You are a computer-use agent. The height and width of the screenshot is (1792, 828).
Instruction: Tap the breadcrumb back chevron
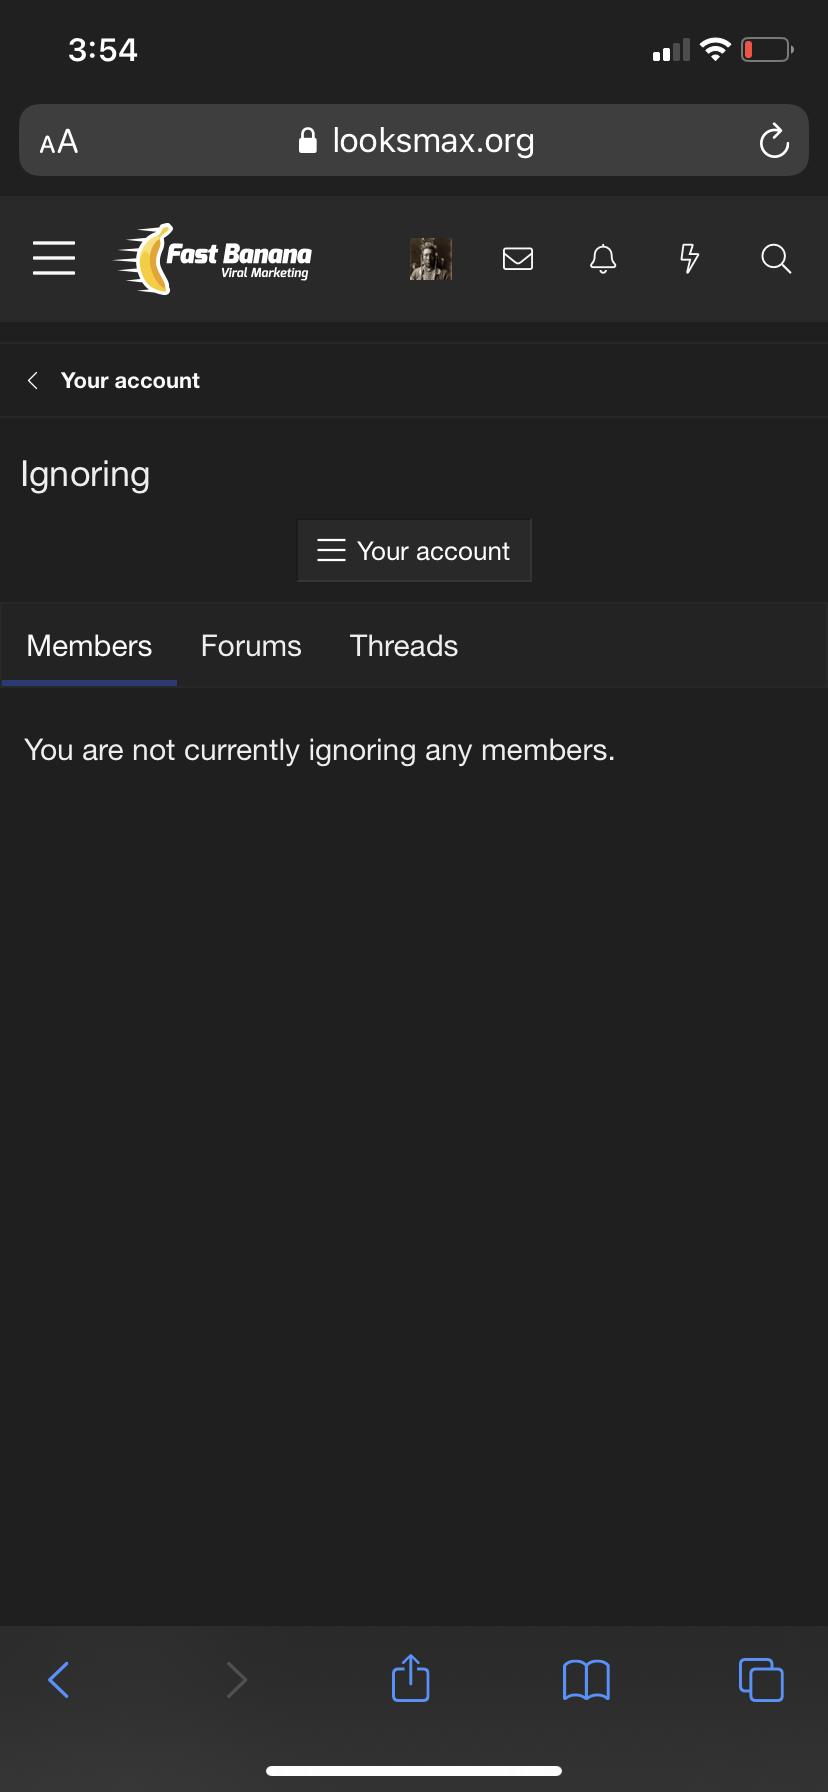(33, 381)
